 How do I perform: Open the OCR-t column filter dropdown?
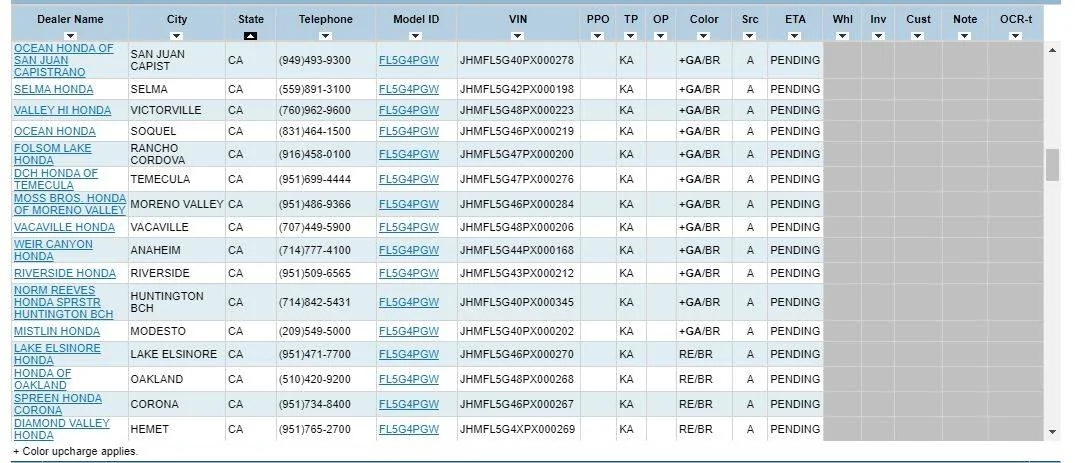tap(1016, 36)
